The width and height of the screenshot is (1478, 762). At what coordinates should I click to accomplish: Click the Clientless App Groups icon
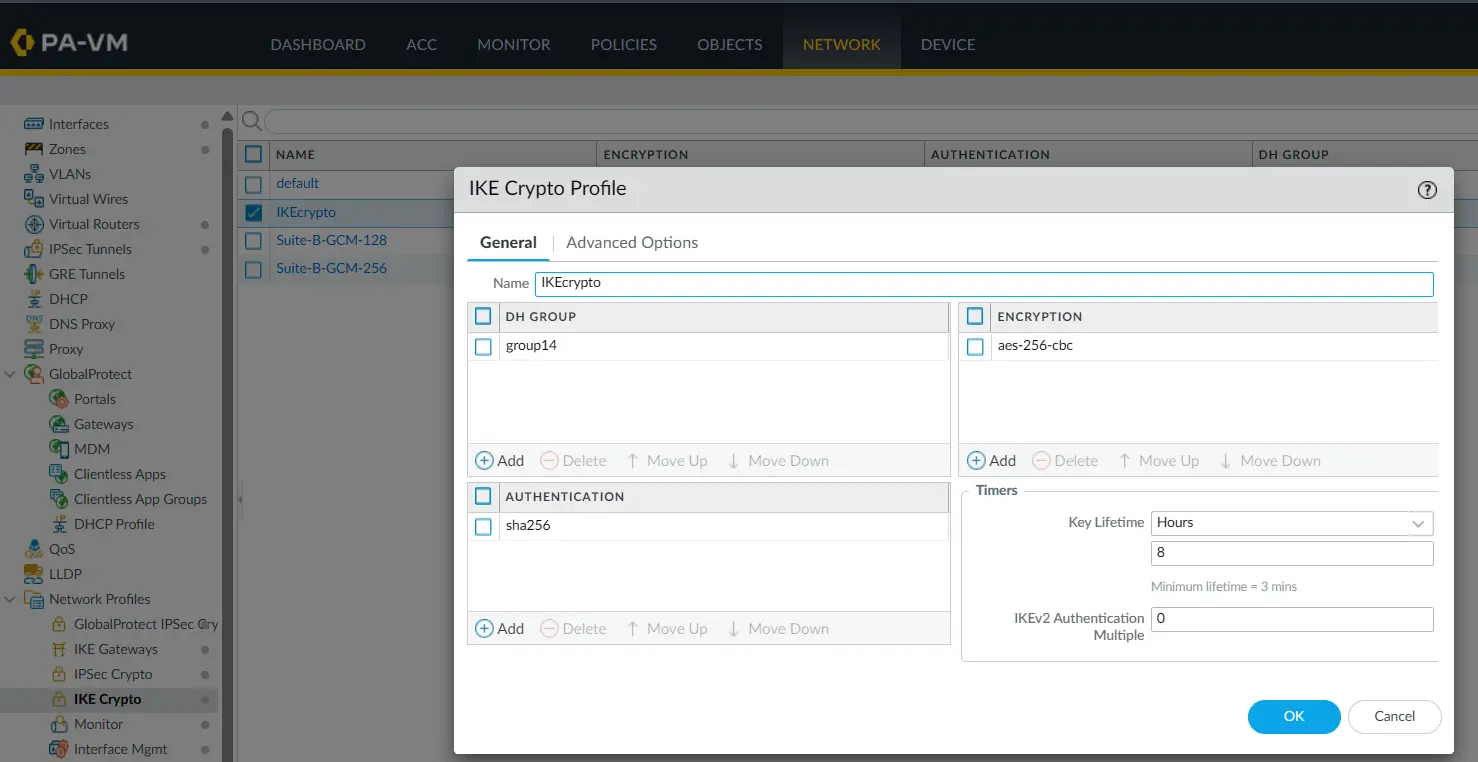coord(58,499)
